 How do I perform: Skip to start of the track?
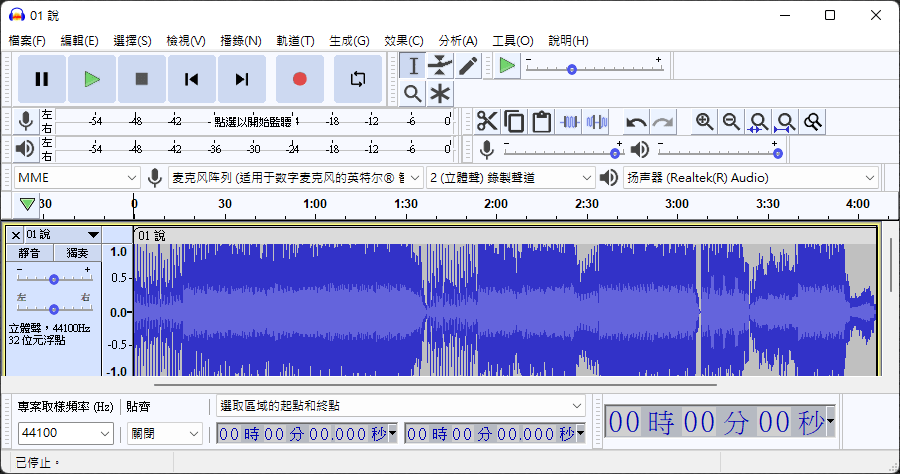pos(192,79)
